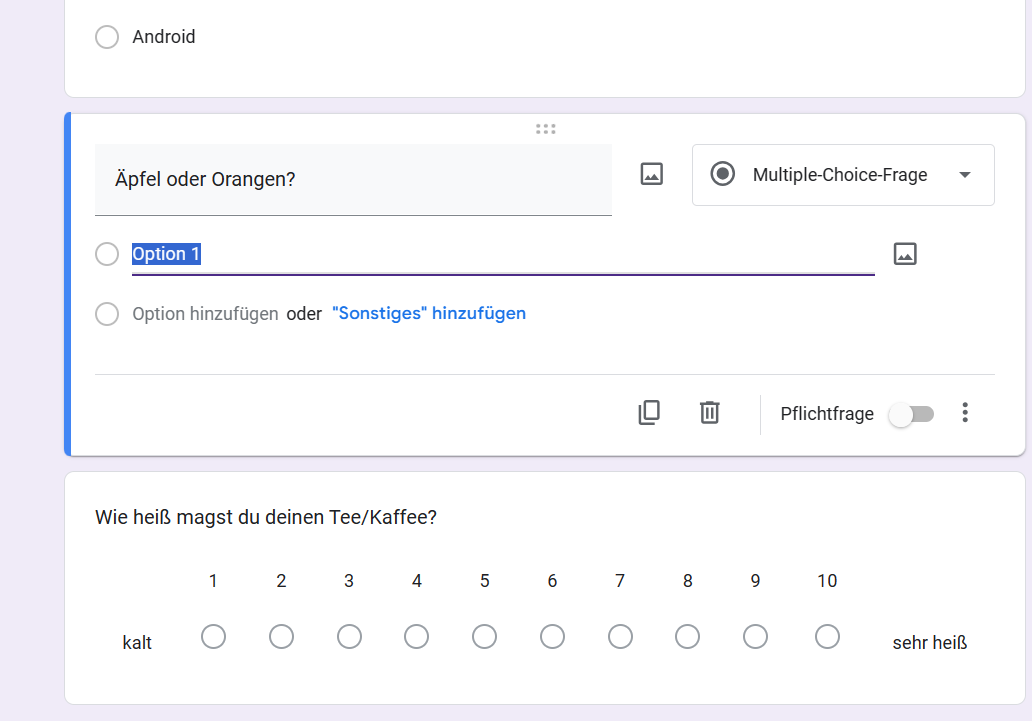Open more options three-dot menu
This screenshot has width=1032, height=721.
tap(965, 412)
